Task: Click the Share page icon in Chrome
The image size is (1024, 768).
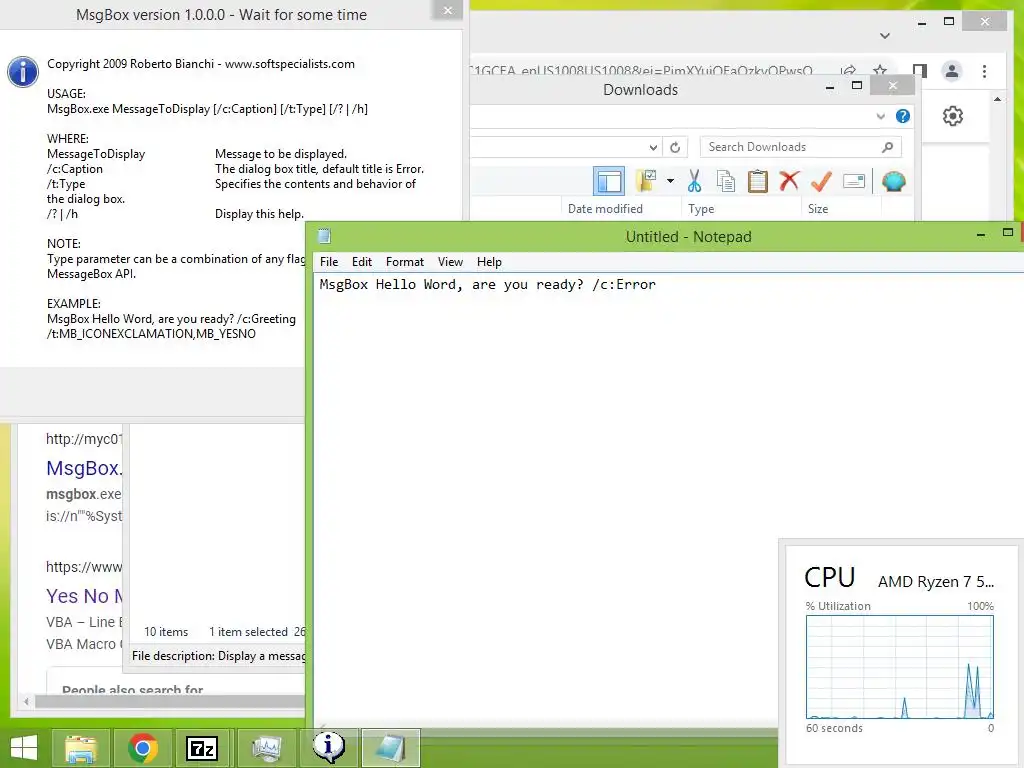Action: click(848, 71)
